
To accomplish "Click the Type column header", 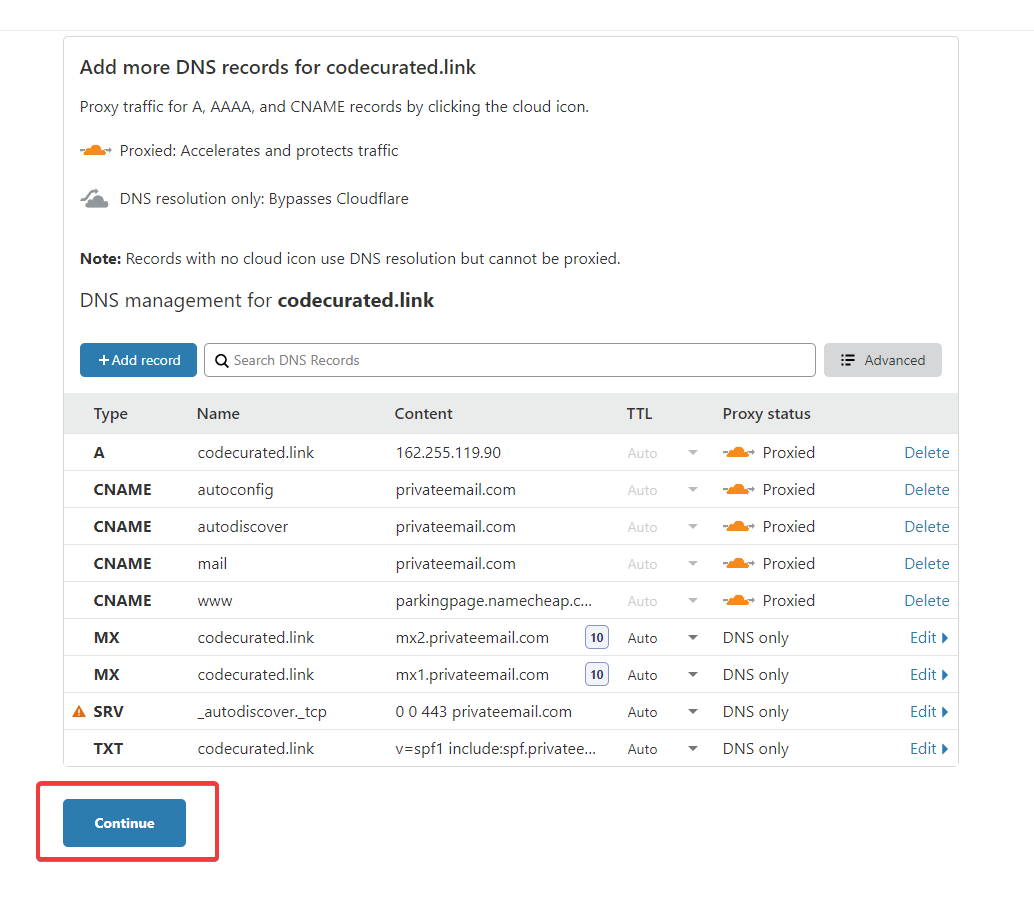I will point(110,414).
